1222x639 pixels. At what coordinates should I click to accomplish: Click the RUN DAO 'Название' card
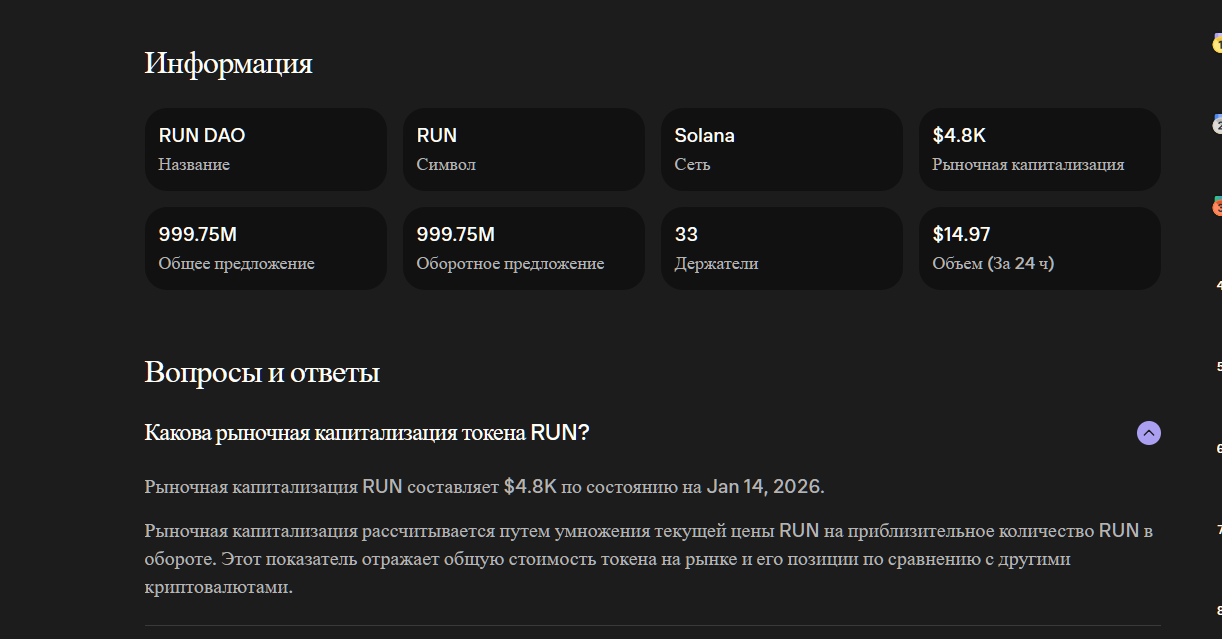[x=265, y=149]
